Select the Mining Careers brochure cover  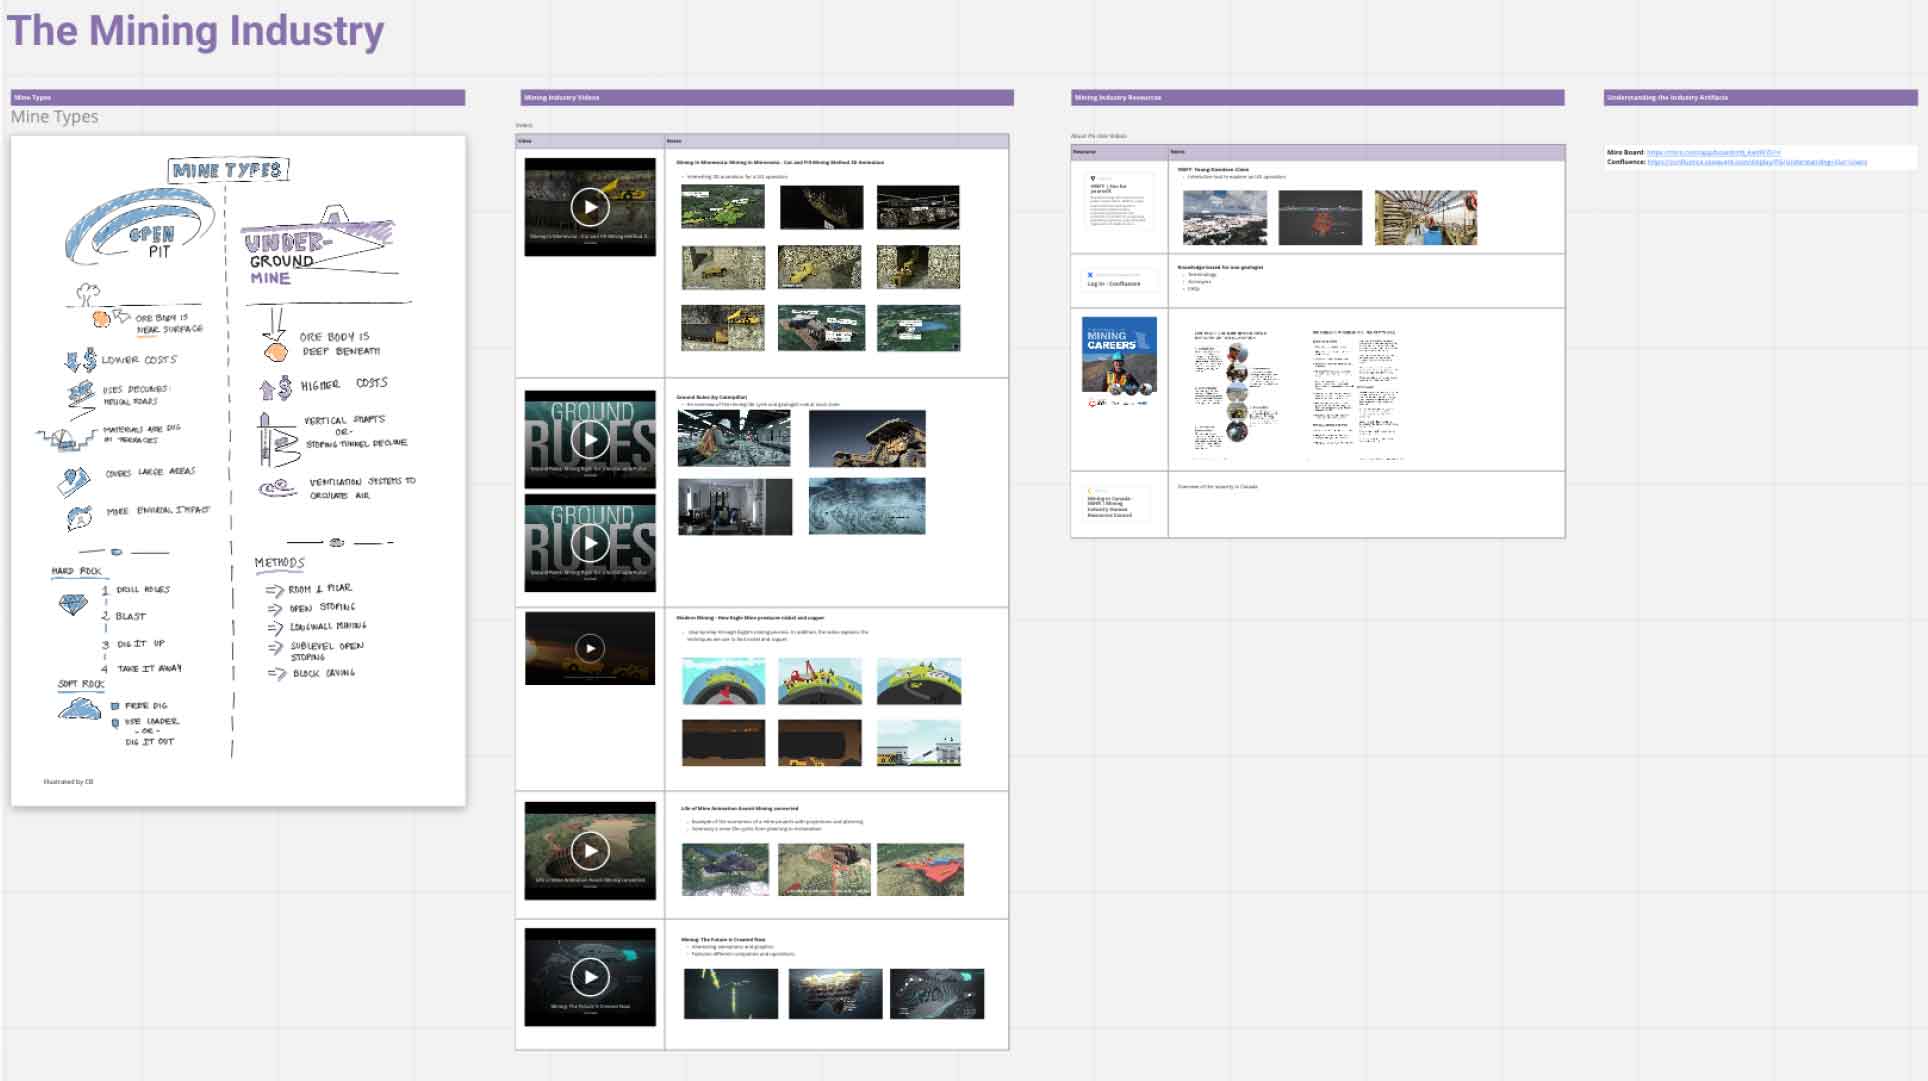click(1119, 355)
